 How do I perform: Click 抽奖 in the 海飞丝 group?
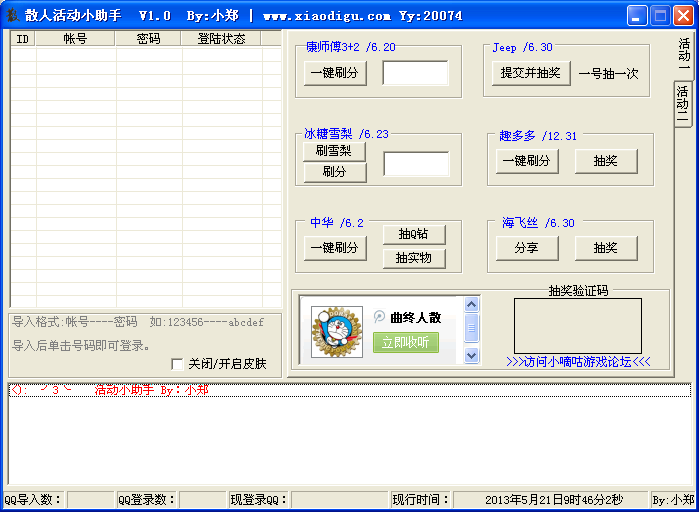pyautogui.click(x=606, y=248)
